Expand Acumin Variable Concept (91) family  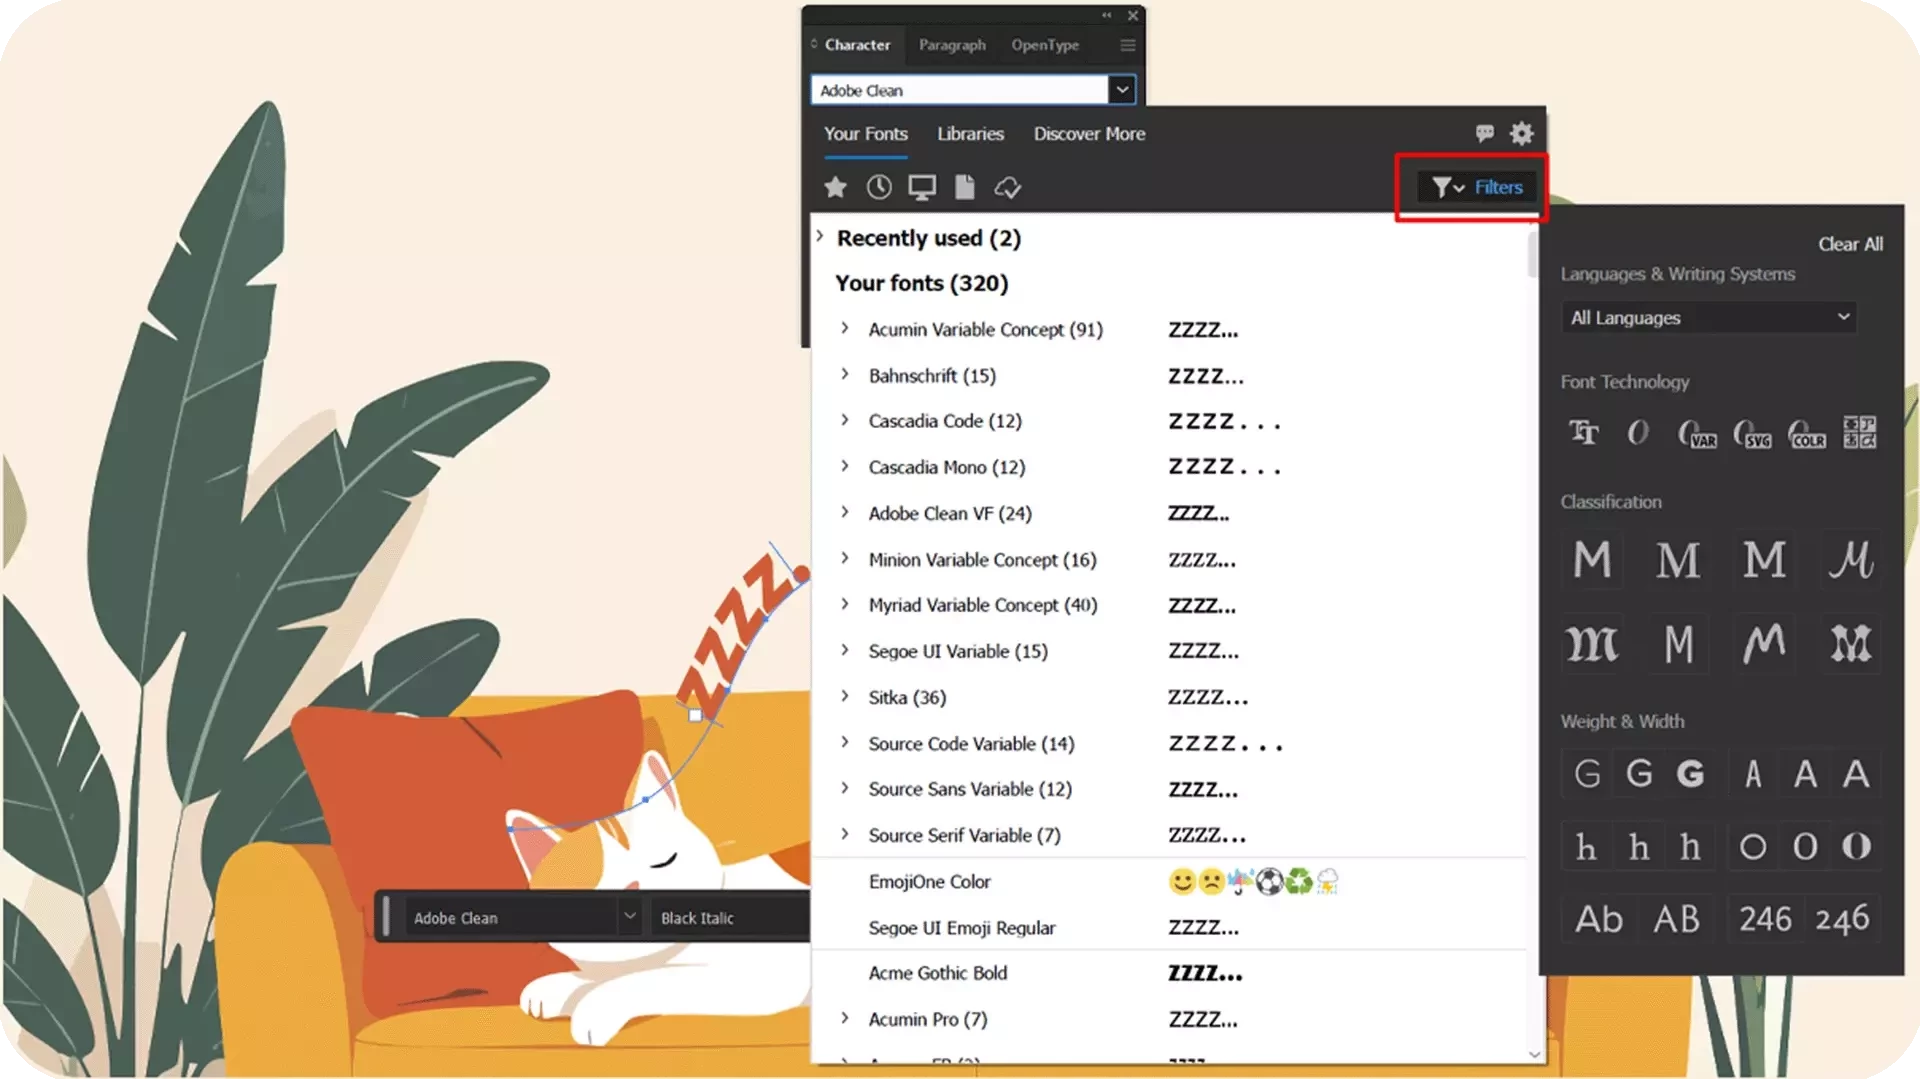tap(845, 328)
